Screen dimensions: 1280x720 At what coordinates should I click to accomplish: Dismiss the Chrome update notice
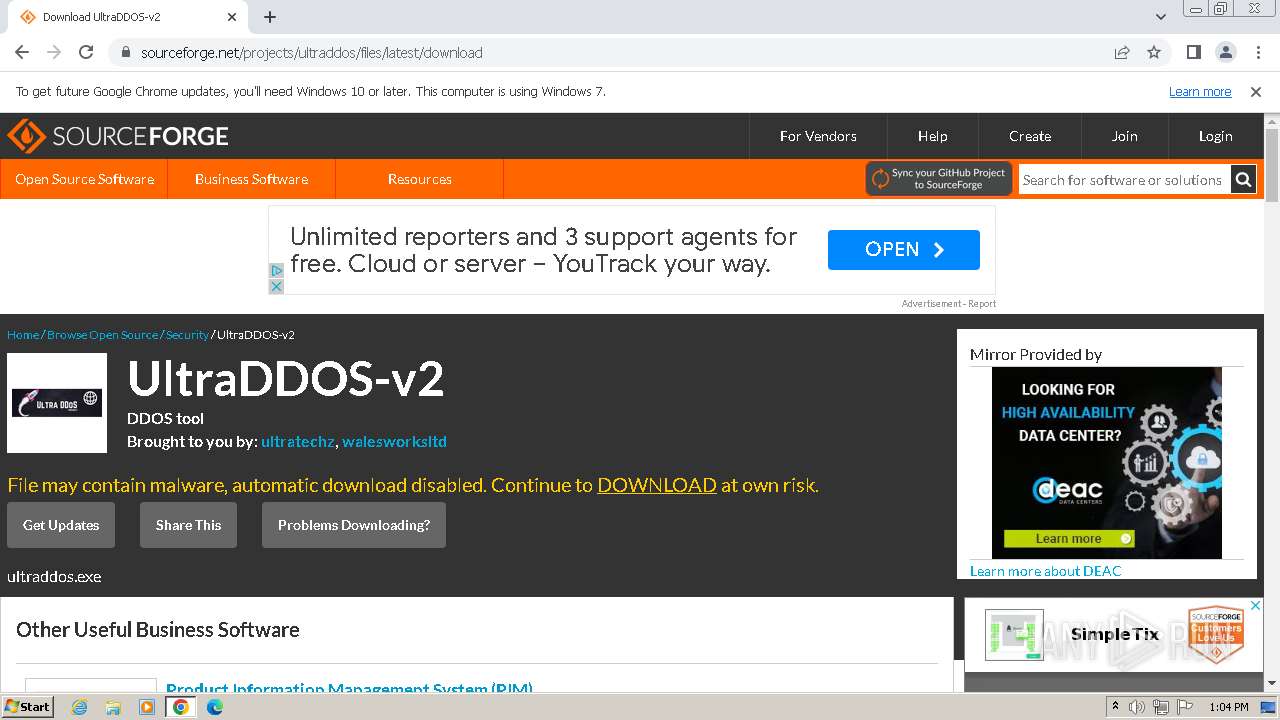(x=1256, y=91)
